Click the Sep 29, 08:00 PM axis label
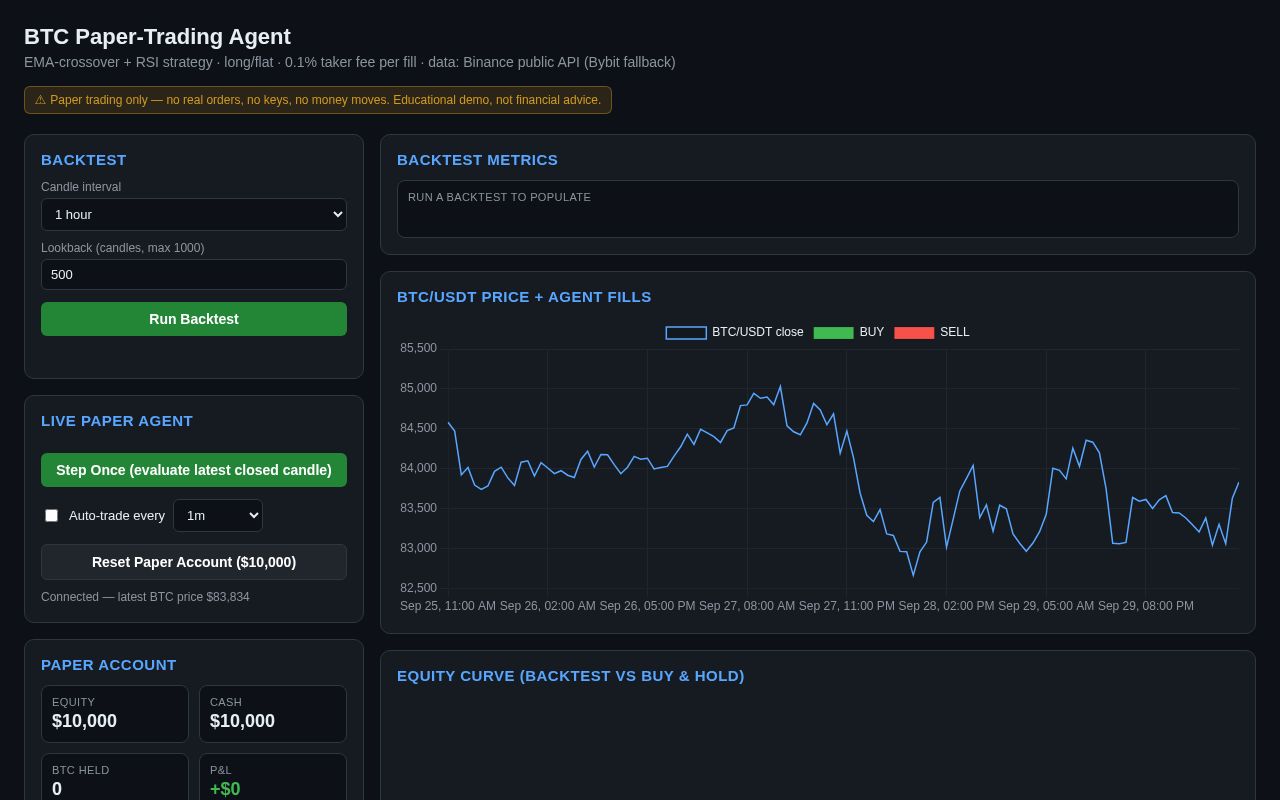The height and width of the screenshot is (800, 1280). pyautogui.click(x=1146, y=606)
